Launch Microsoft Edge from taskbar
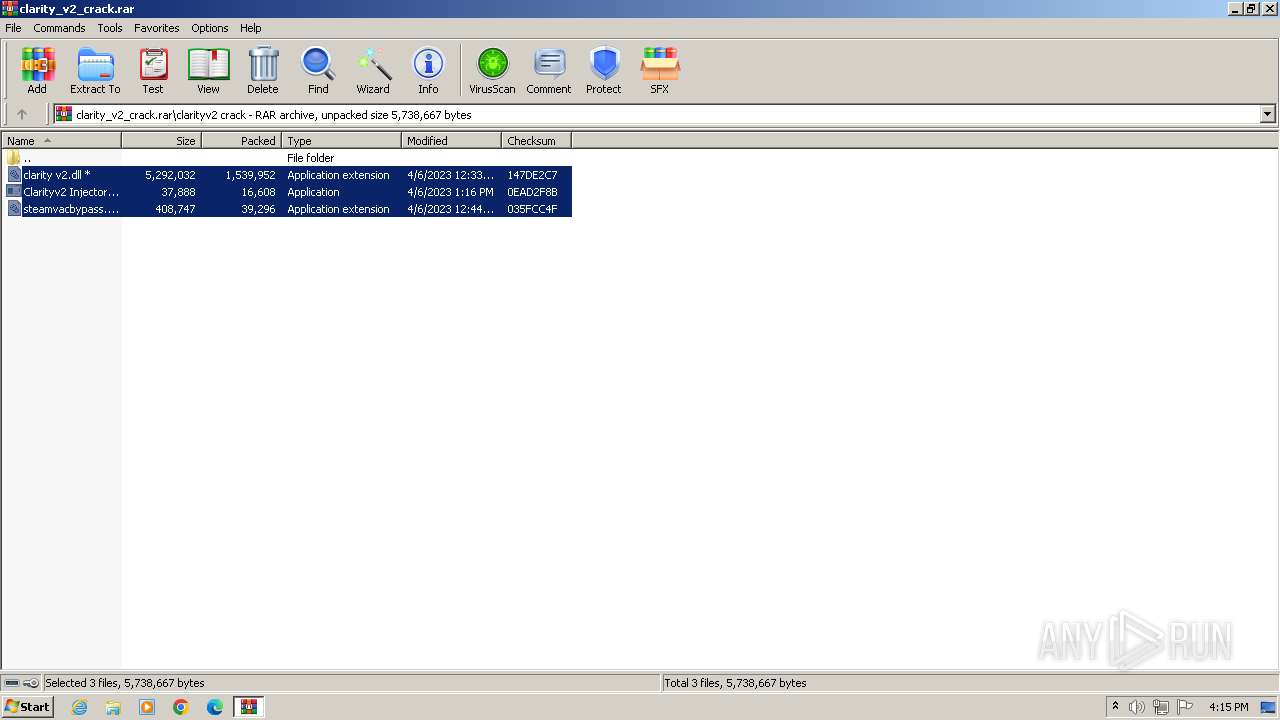The image size is (1280, 720). [x=215, y=707]
